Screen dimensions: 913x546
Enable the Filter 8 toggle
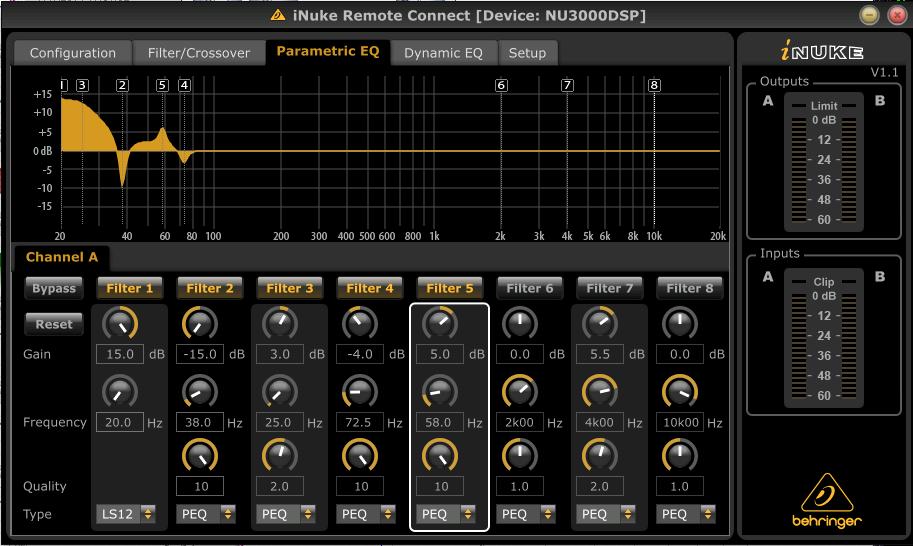(x=689, y=288)
